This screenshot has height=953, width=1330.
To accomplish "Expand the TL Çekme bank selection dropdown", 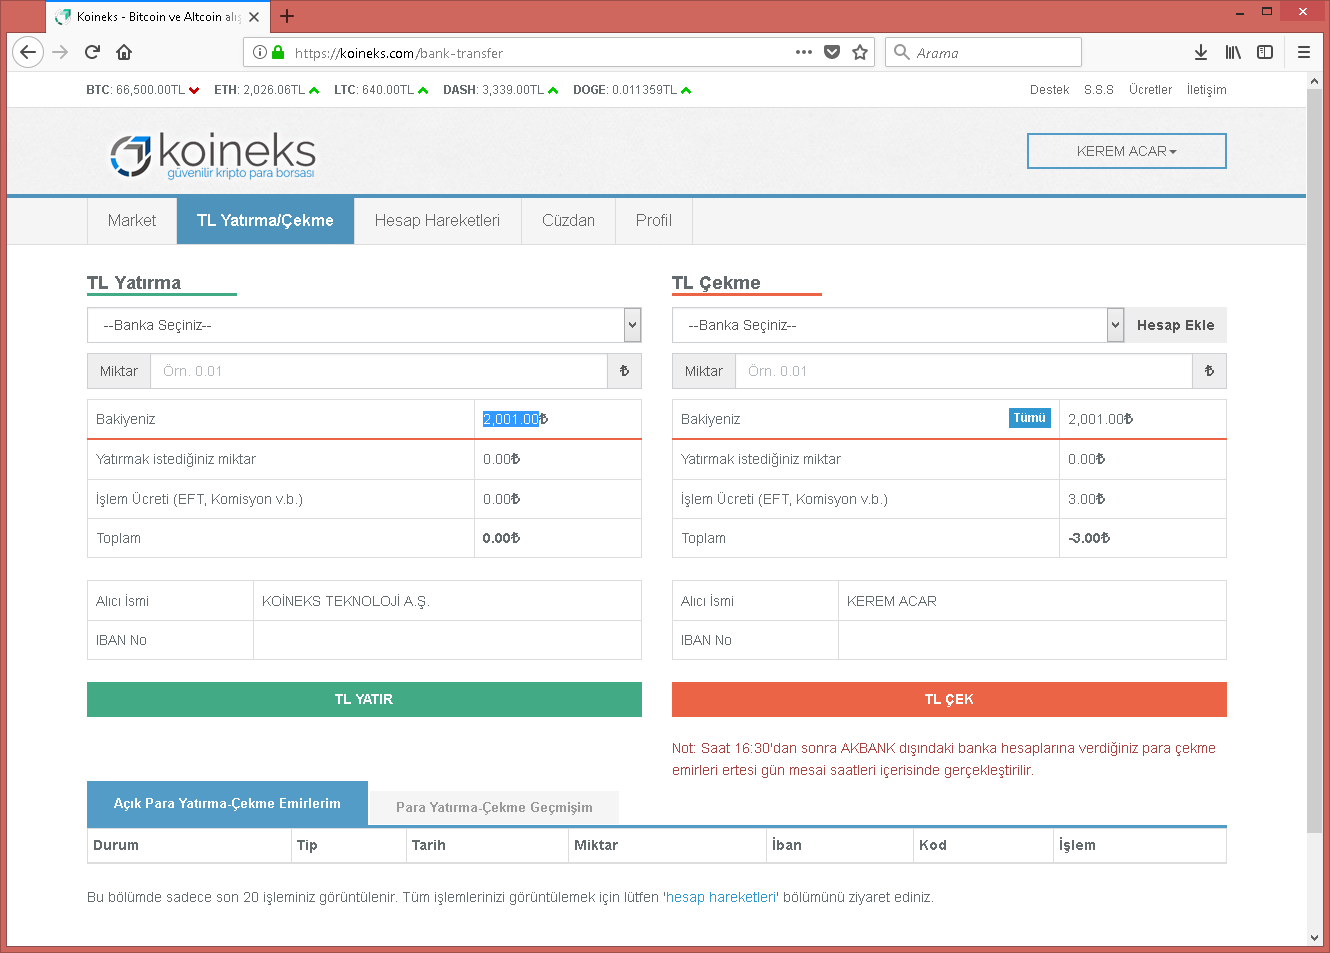I will pos(898,325).
